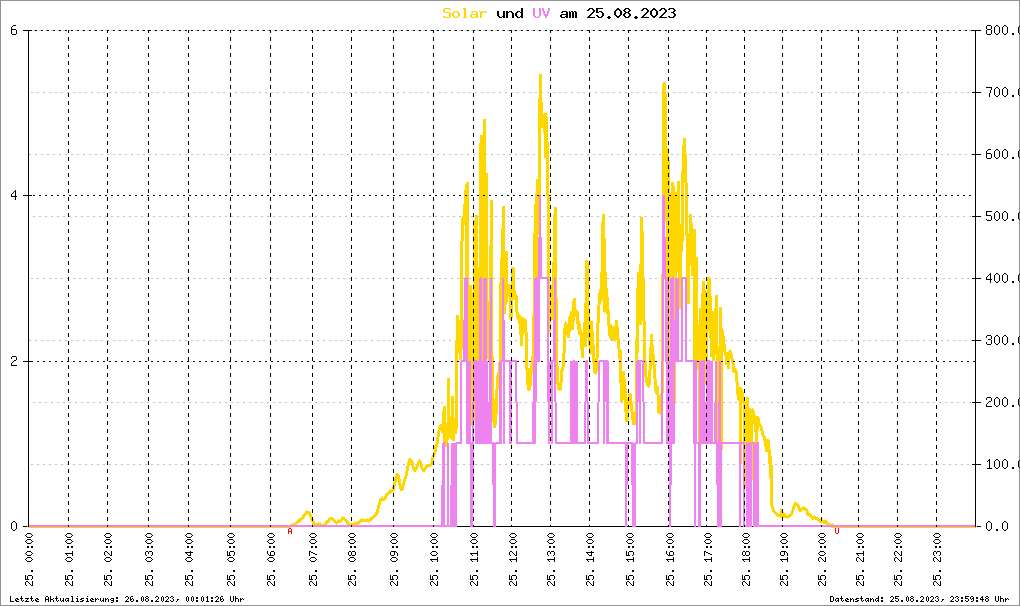Select time label "25. 04:00"
The height and width of the screenshot is (606, 1020).
tap(189, 560)
